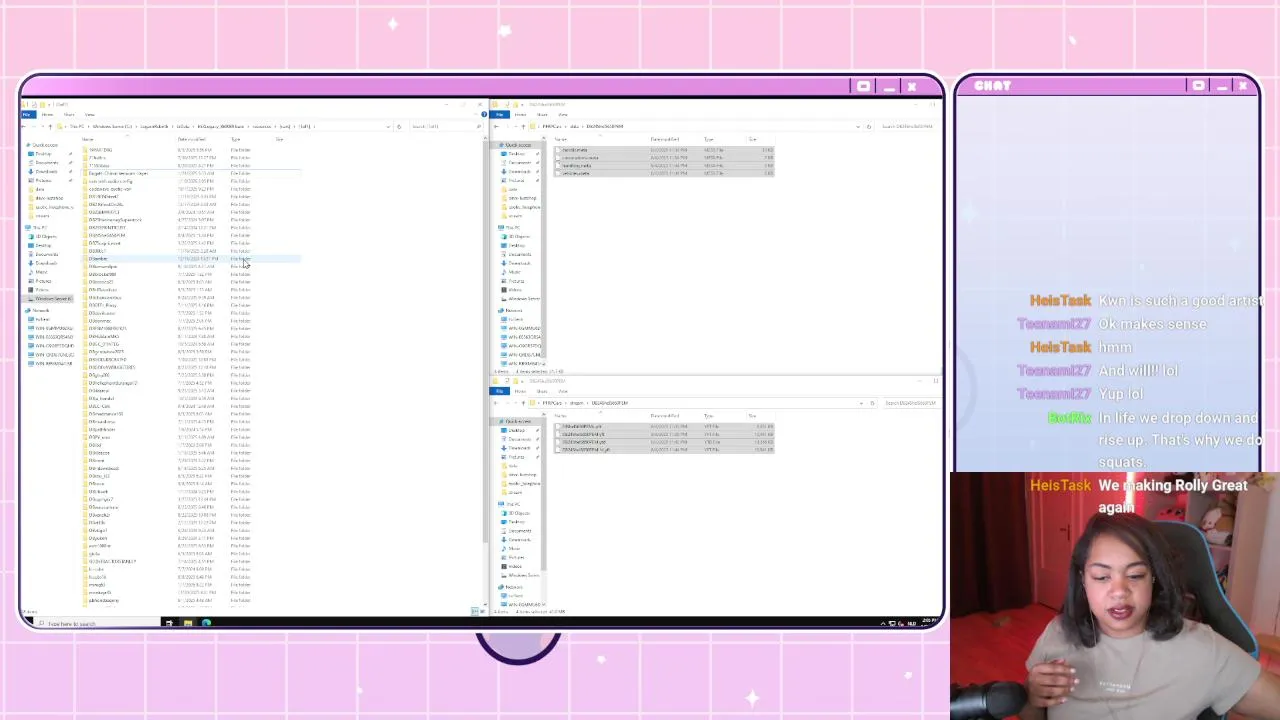This screenshot has height=720, width=1280.
Task: Click top-right window navigation pane scrollbar
Action: (544, 248)
